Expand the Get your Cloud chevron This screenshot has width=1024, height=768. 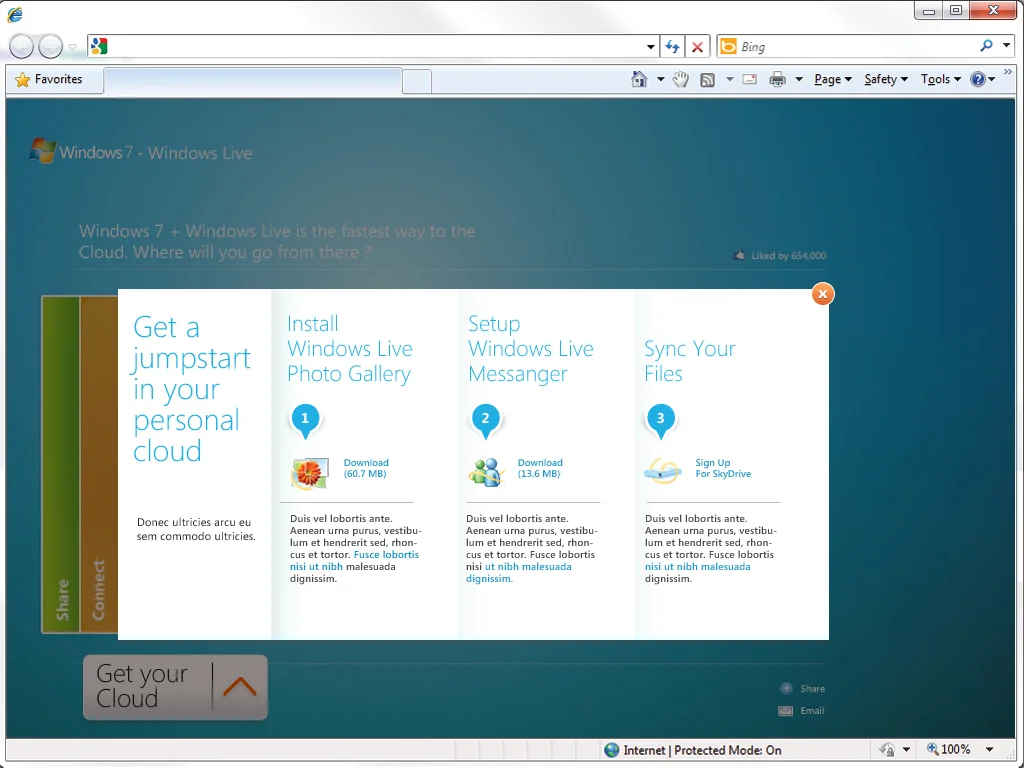239,687
